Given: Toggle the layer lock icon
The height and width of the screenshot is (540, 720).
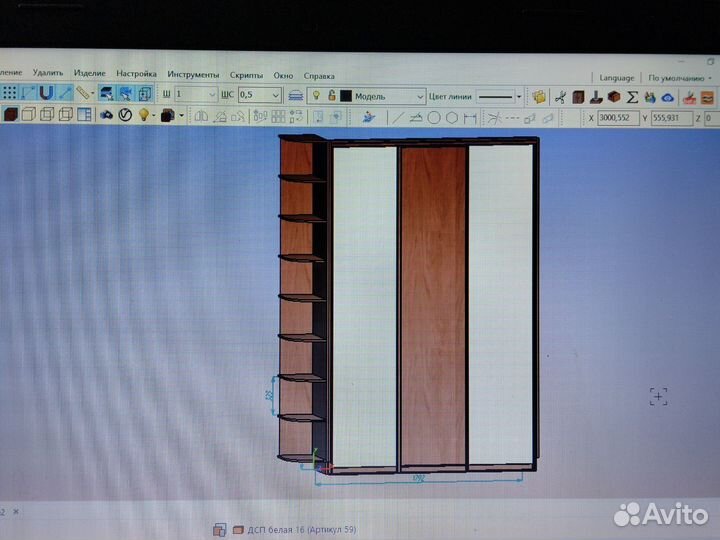Looking at the screenshot, I should tap(330, 96).
